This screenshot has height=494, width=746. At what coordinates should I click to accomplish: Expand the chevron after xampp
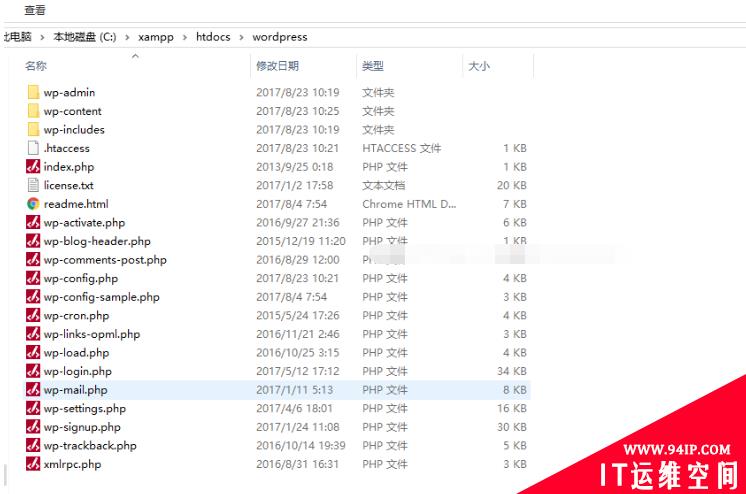(185, 37)
